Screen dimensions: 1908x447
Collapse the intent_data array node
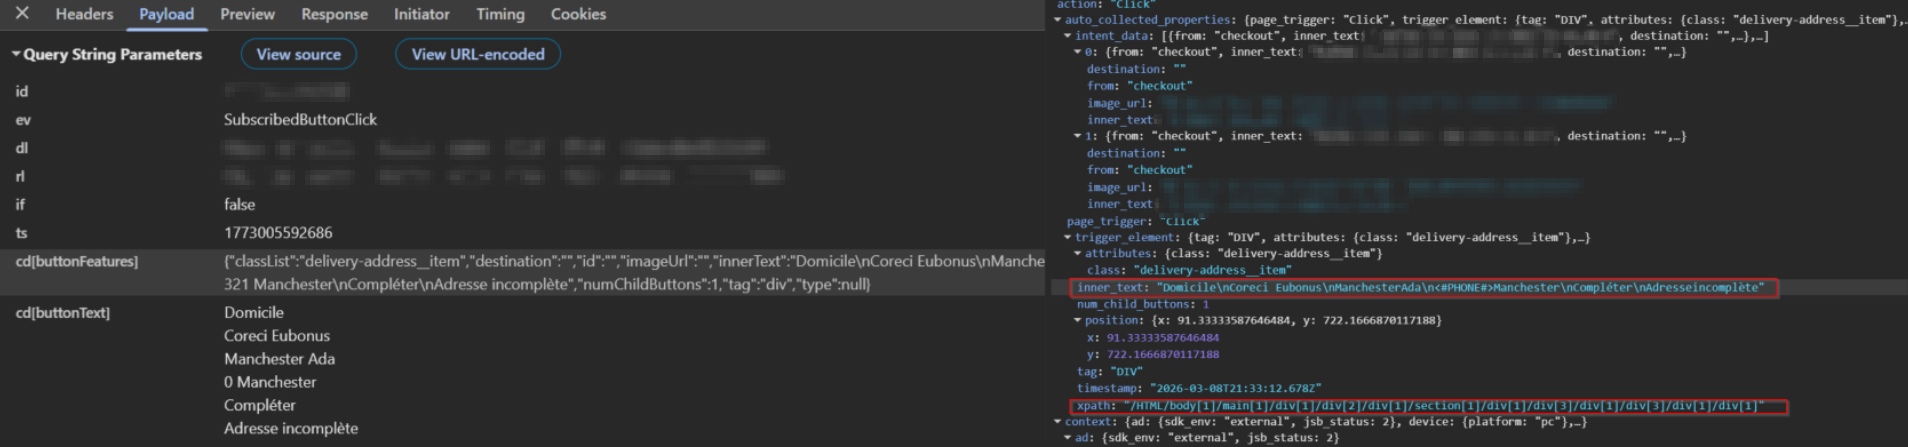pyautogui.click(x=1068, y=36)
